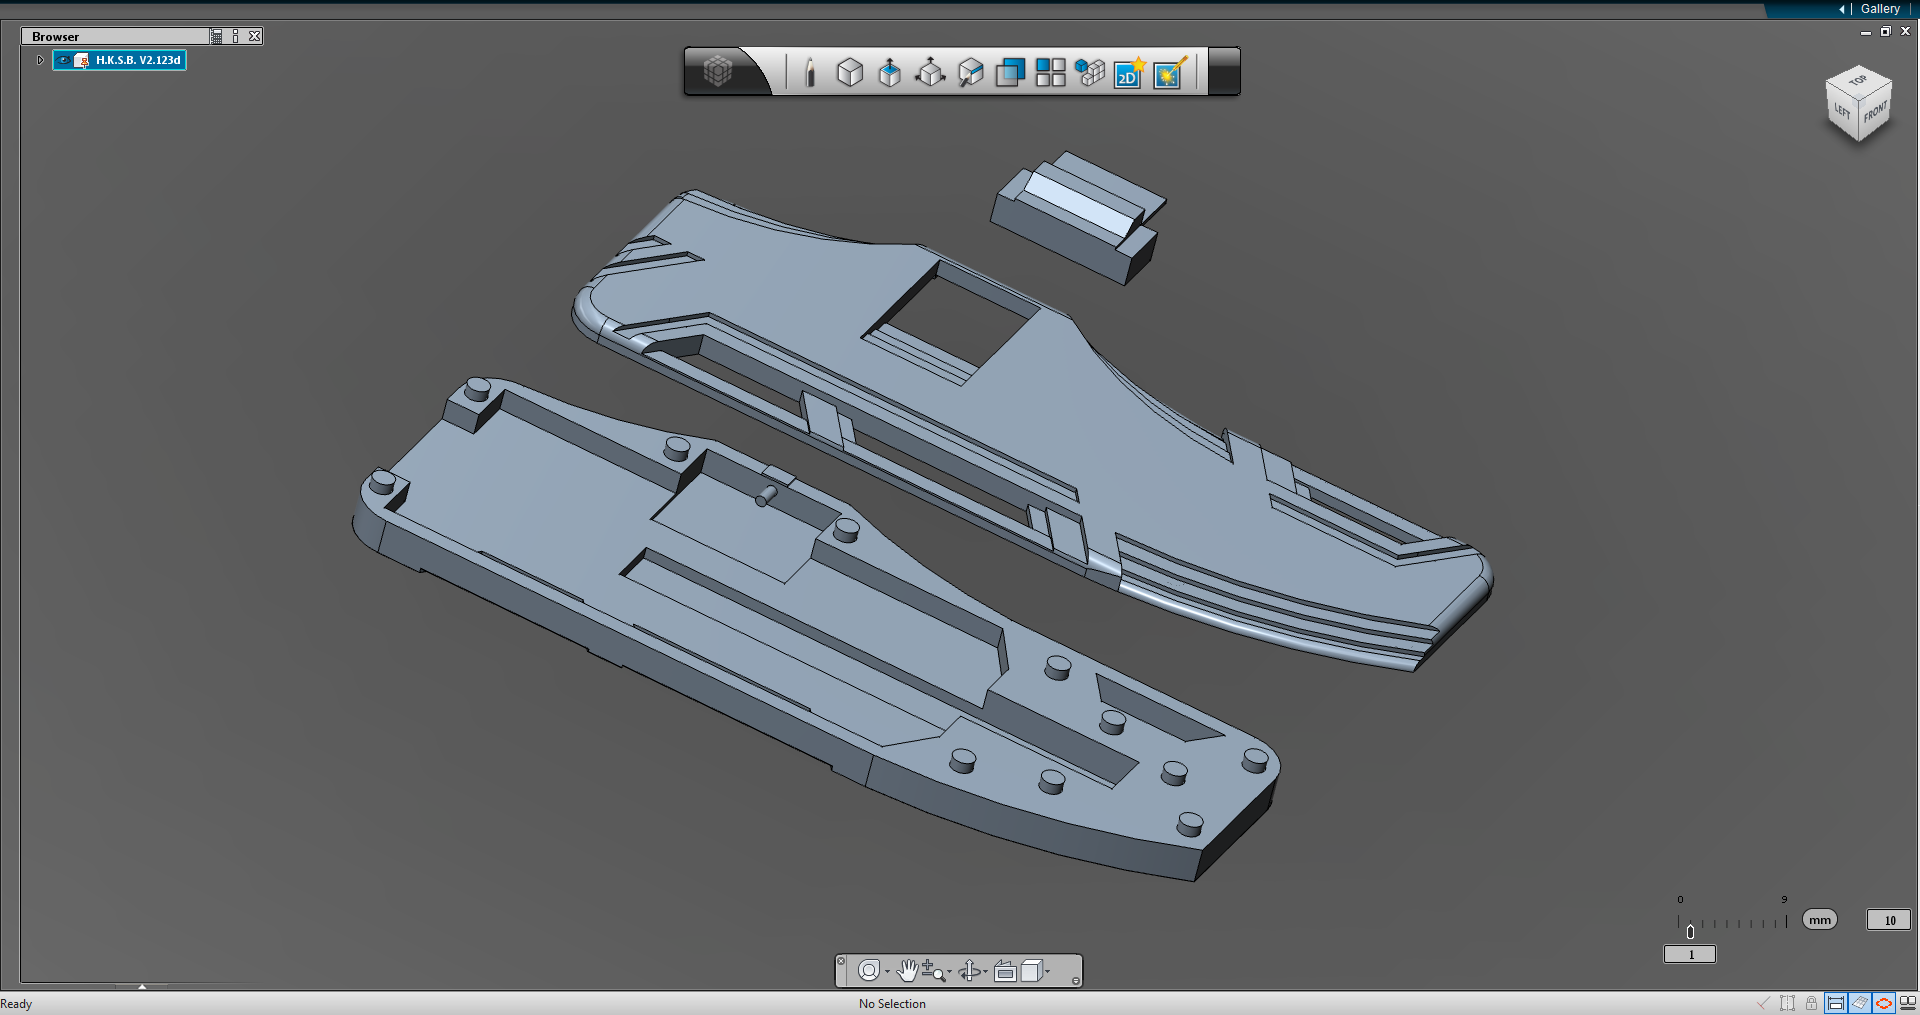Image resolution: width=1920 pixels, height=1015 pixels.
Task: Close the Browser panel
Action: (255, 36)
